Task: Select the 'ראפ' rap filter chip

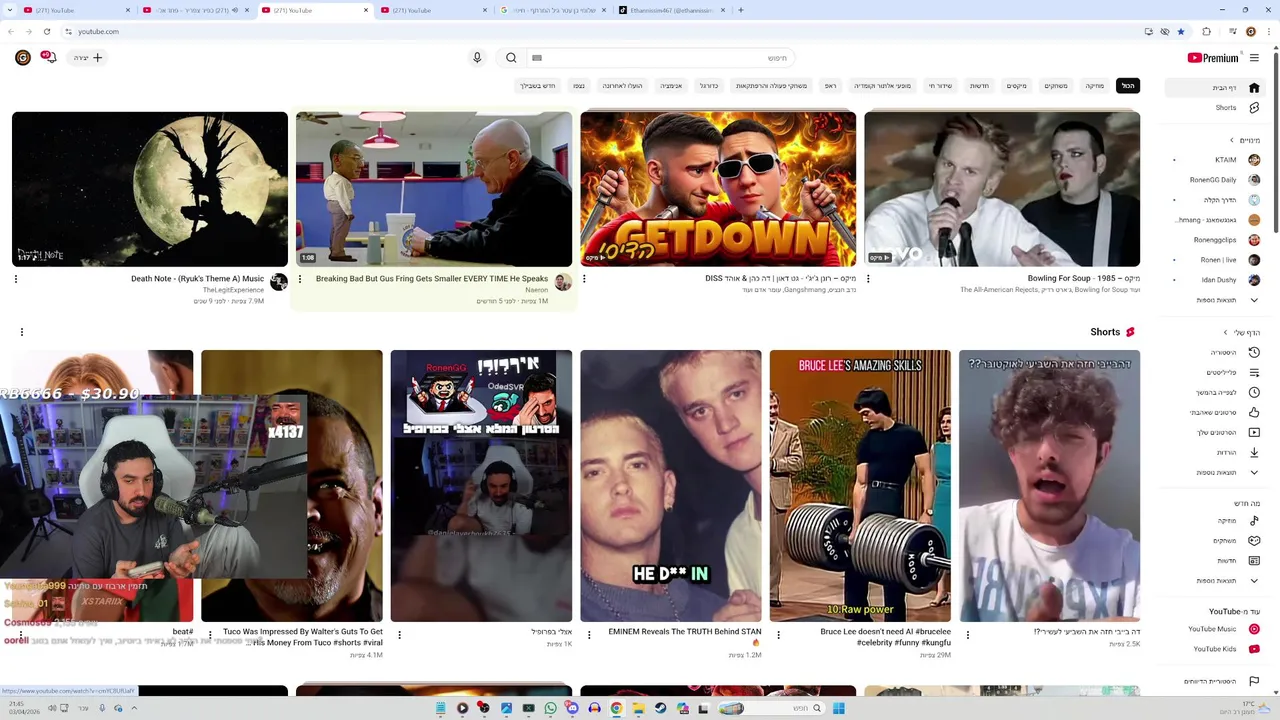Action: (830, 86)
